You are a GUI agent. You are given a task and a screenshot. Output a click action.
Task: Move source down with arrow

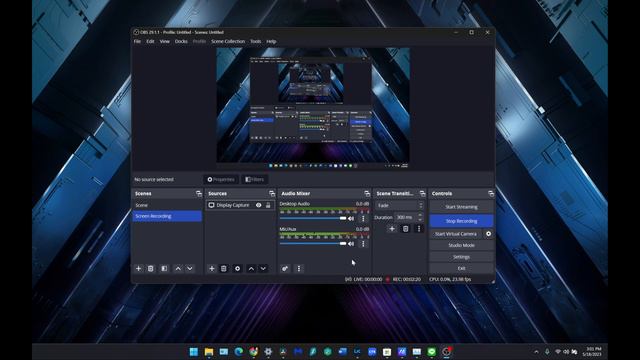point(263,269)
